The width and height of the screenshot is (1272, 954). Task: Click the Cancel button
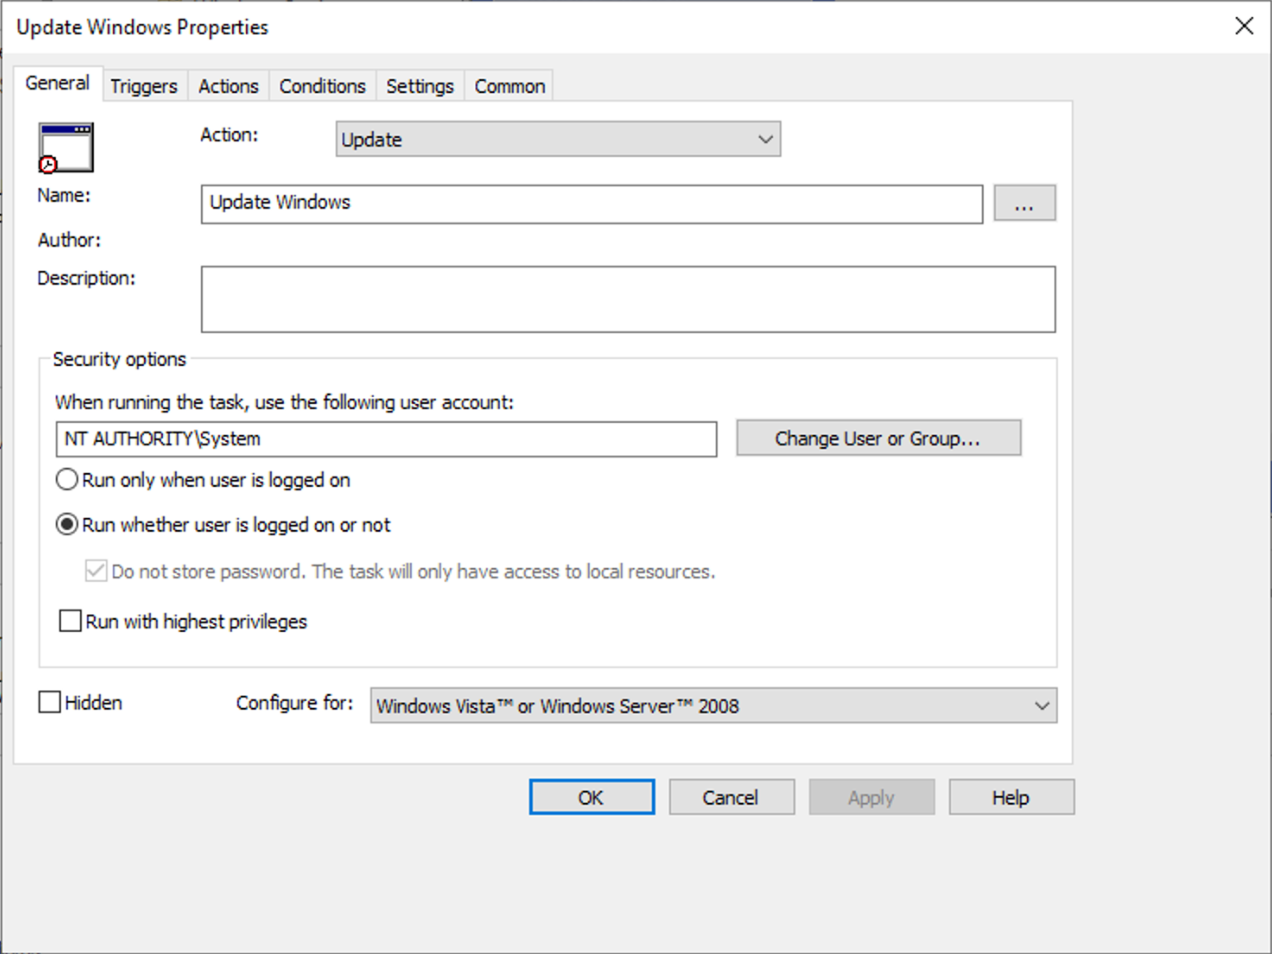731,798
